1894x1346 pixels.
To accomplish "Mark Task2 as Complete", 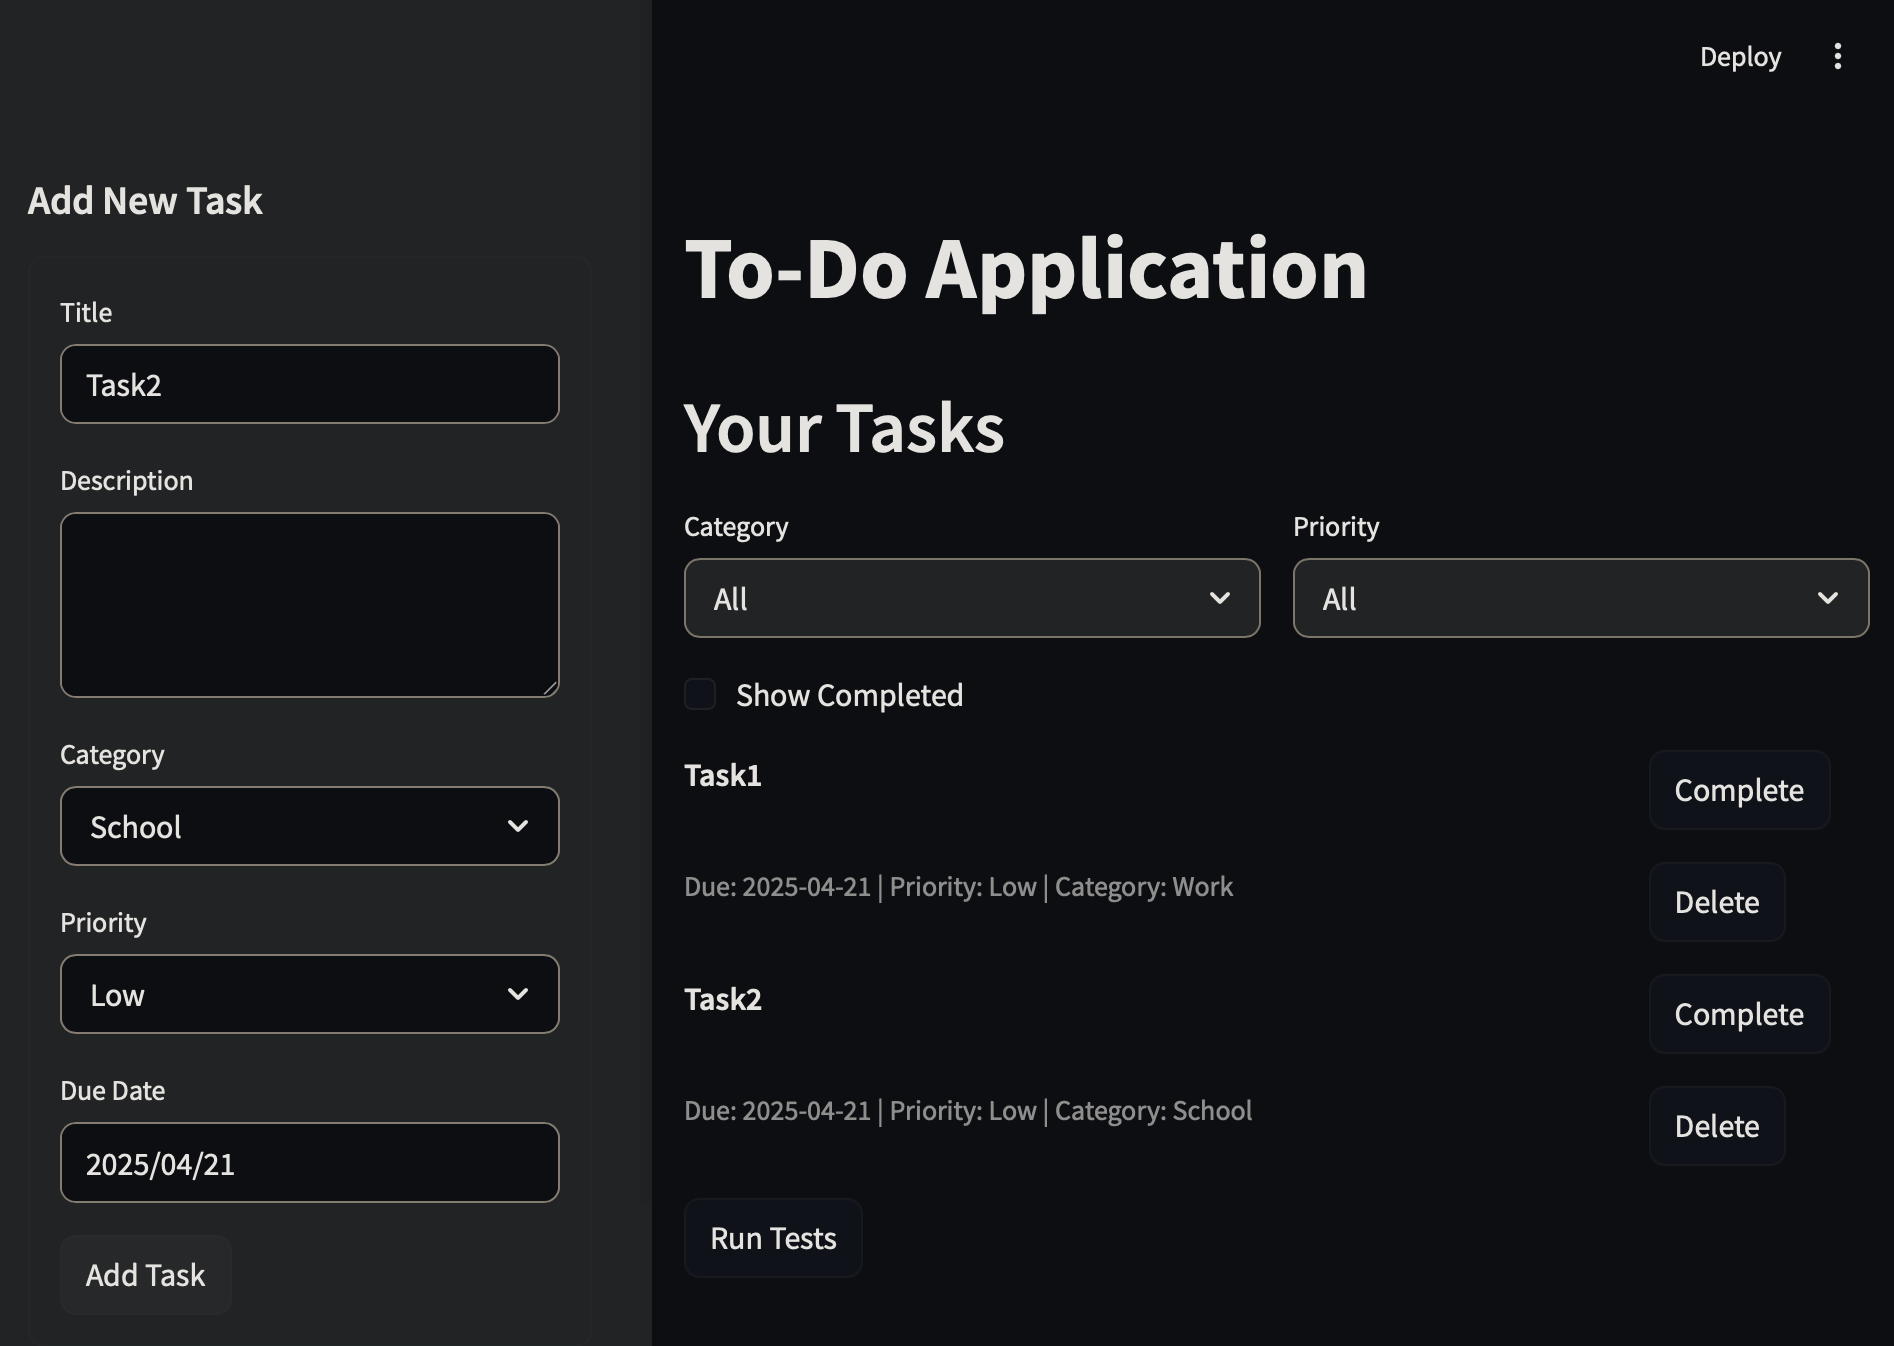I will point(1740,1014).
